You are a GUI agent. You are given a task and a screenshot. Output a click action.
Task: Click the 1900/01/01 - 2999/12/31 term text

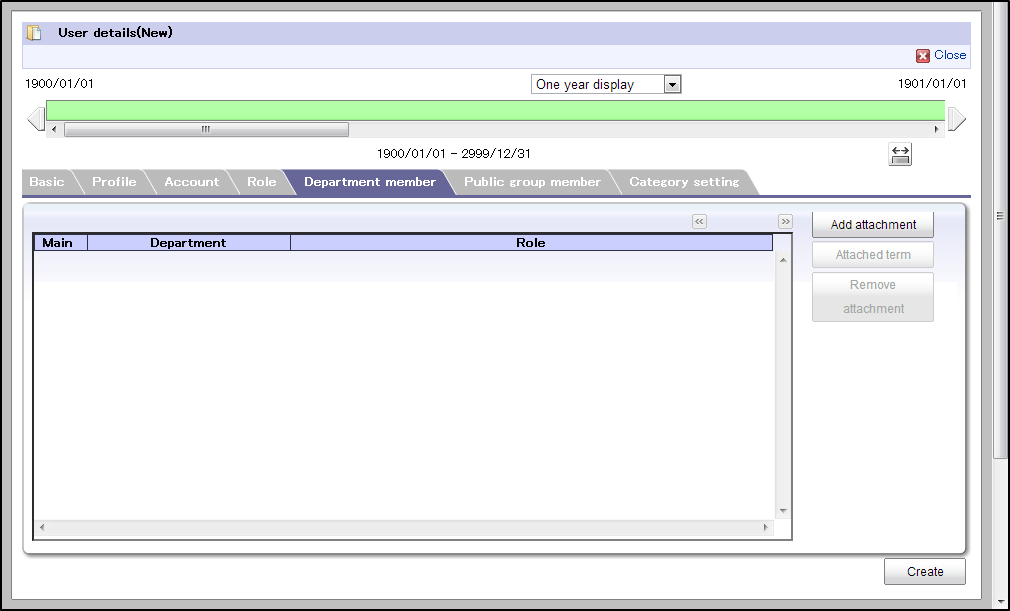pyautogui.click(x=453, y=154)
